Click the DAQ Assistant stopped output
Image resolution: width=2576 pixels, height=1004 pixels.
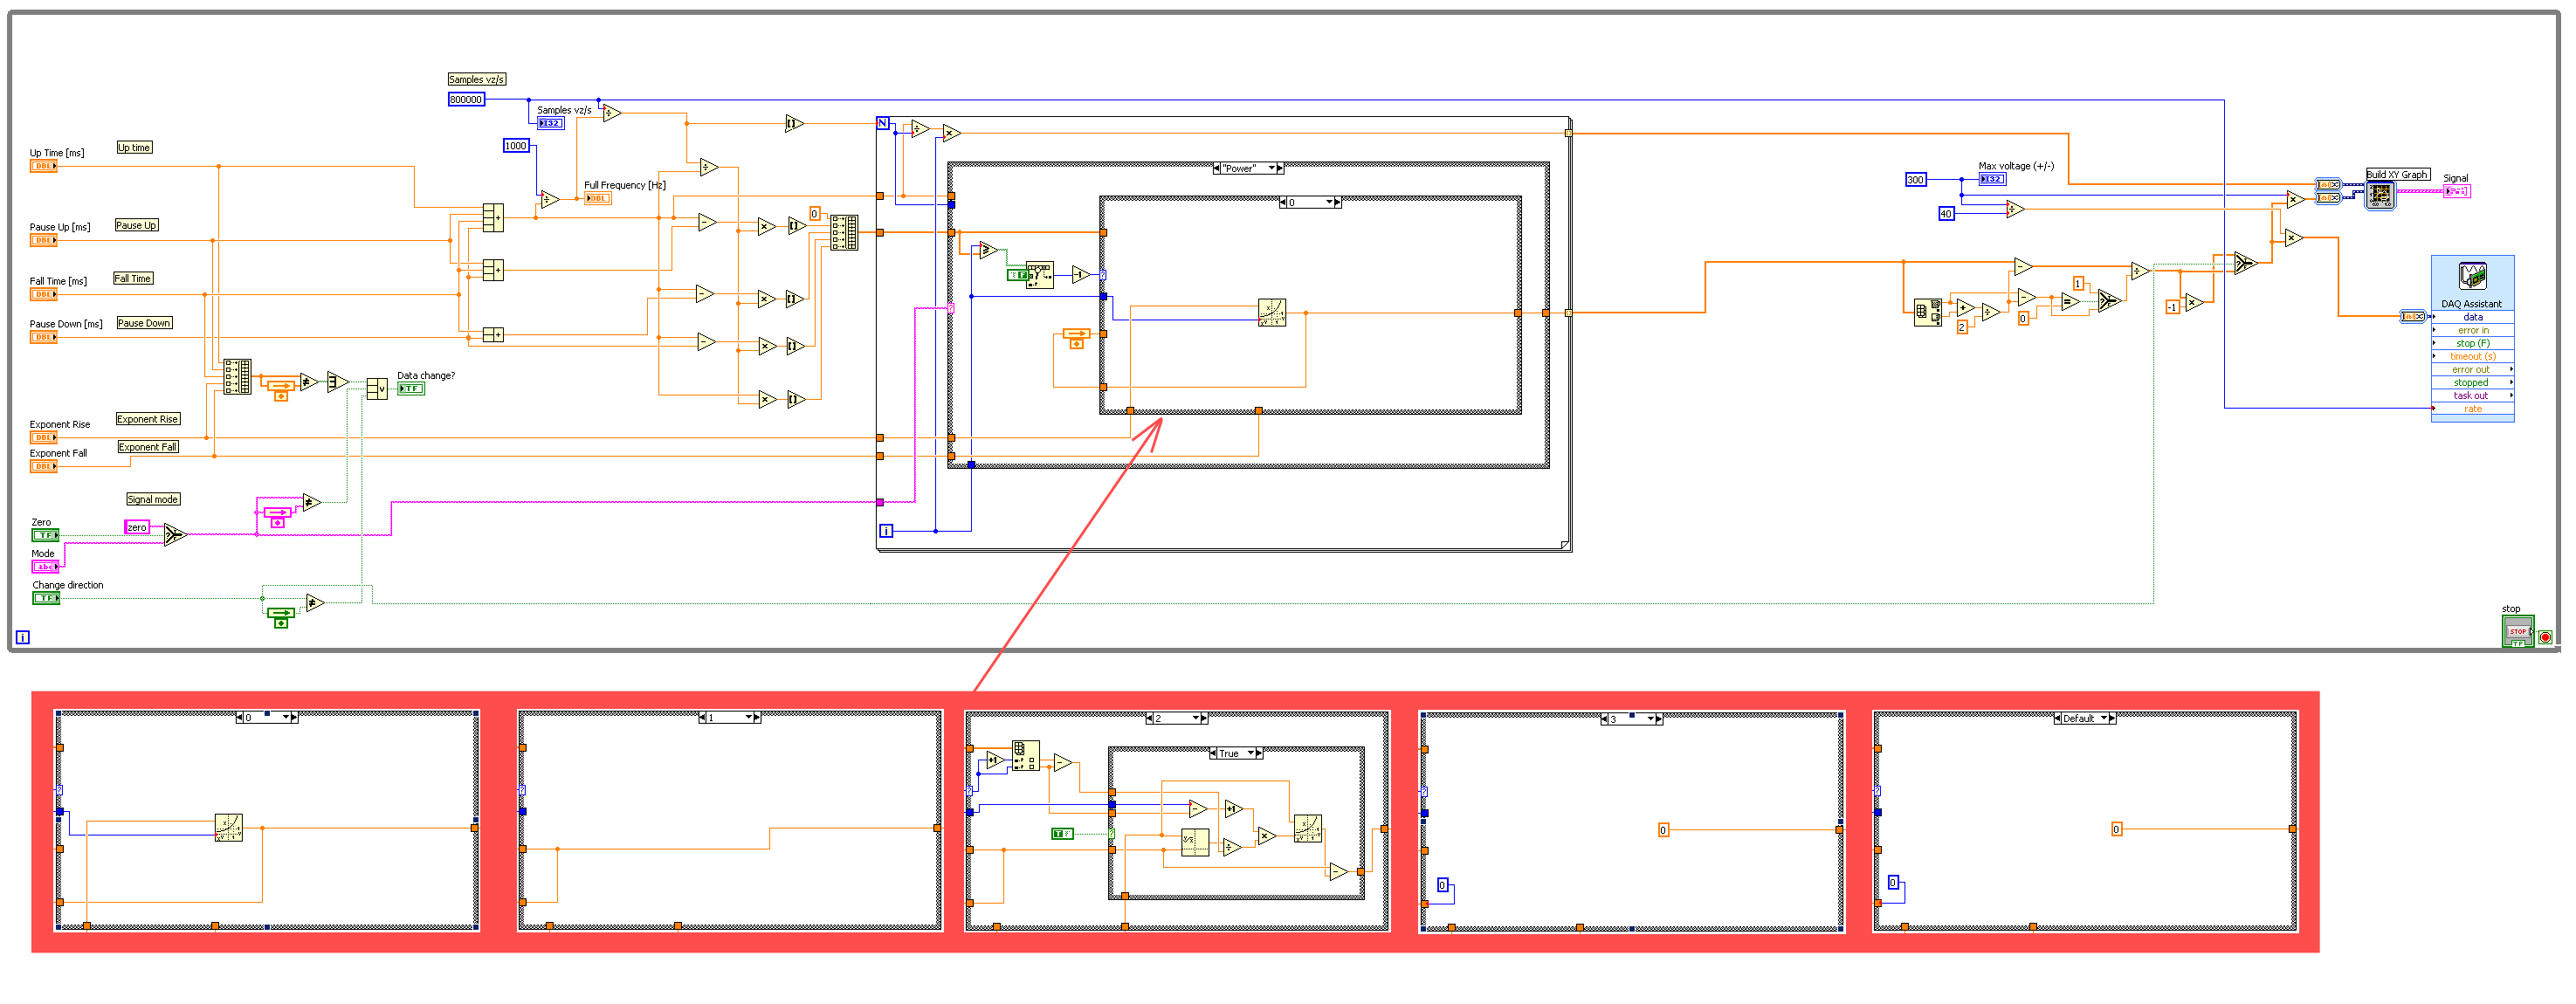click(x=2472, y=382)
